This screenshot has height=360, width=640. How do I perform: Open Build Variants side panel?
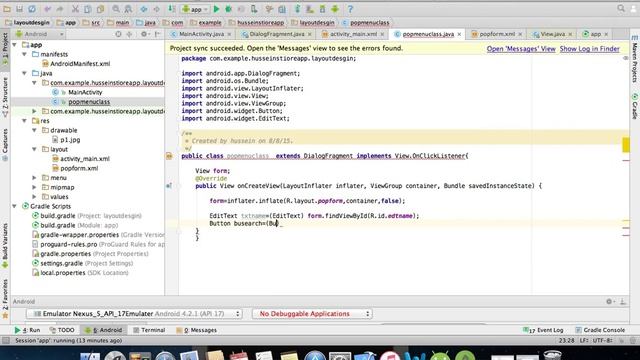pos(5,245)
